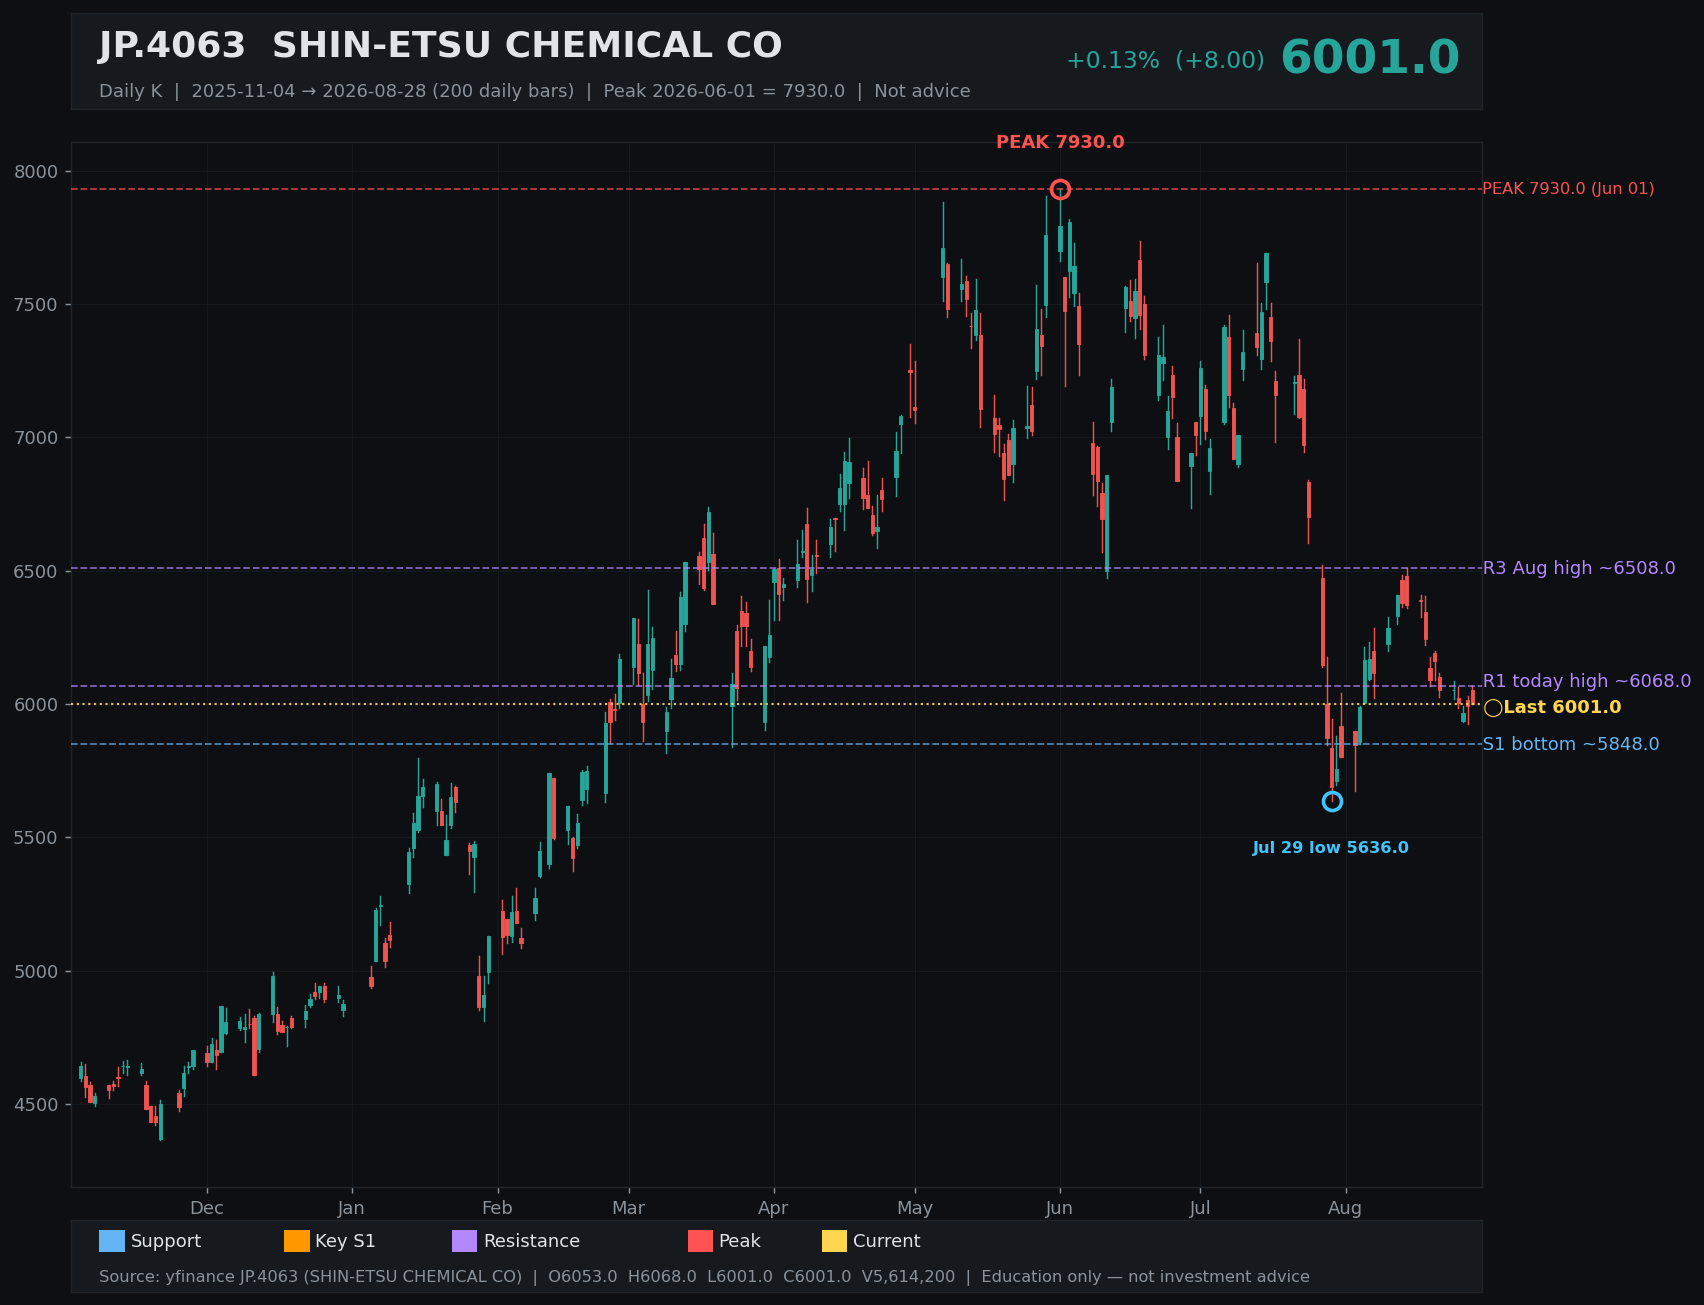
Task: Click the "Support" legend label
Action: (x=166, y=1241)
